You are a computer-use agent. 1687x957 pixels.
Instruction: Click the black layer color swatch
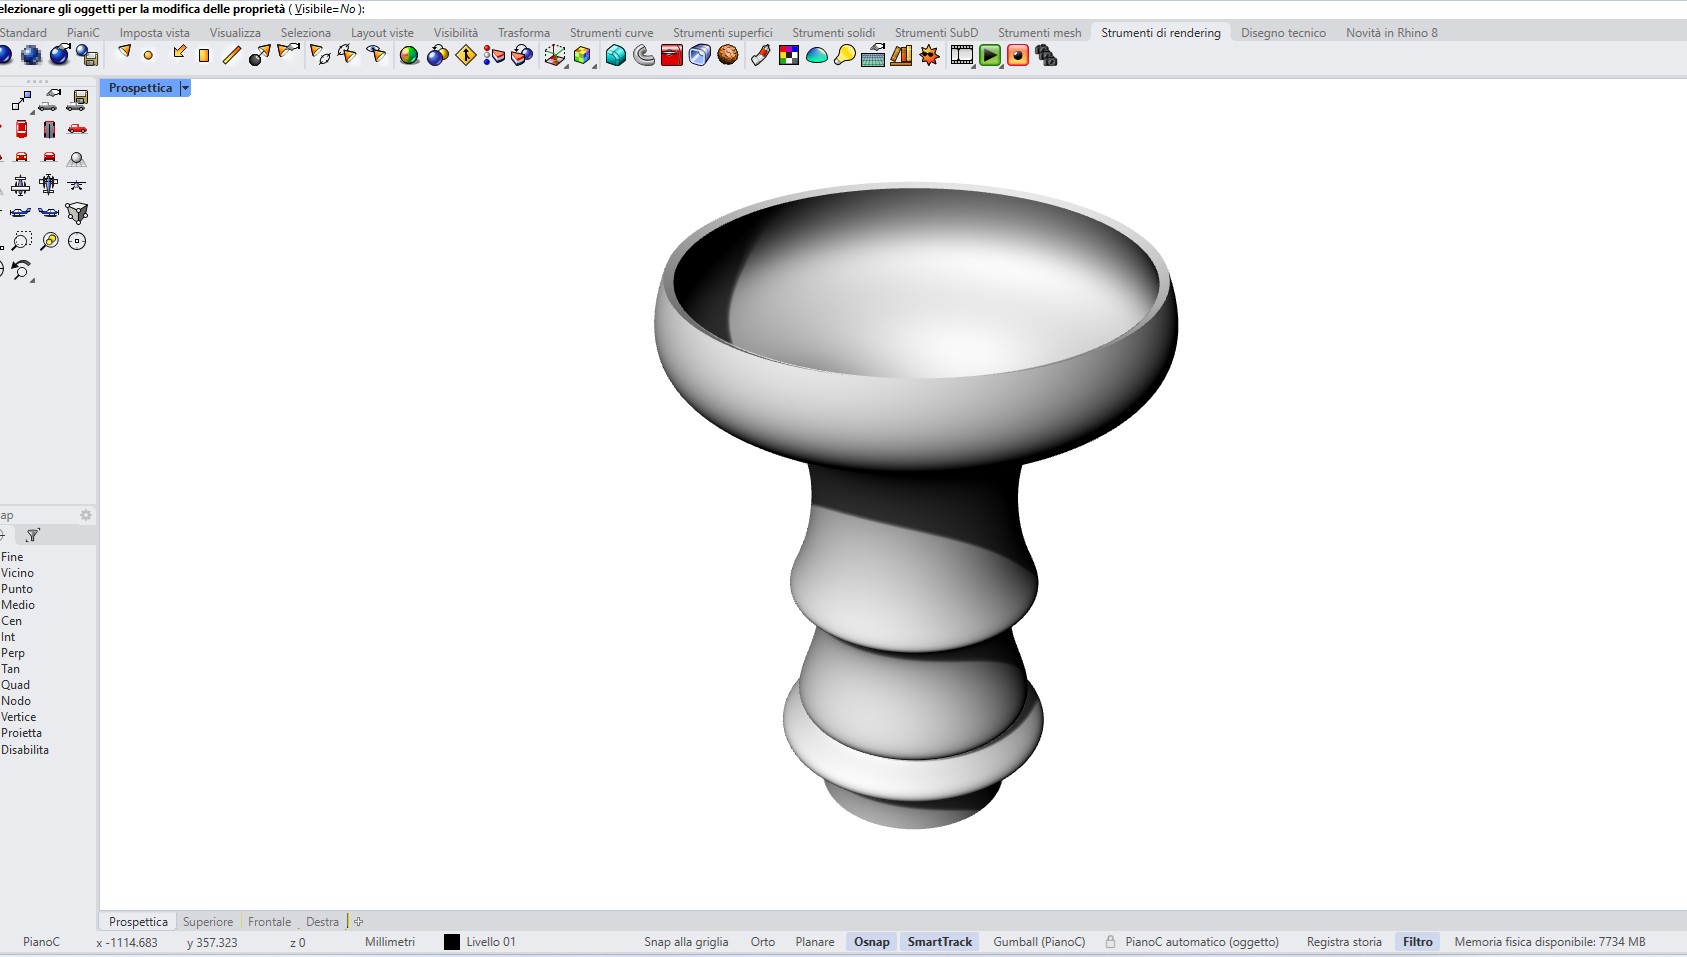[452, 942]
